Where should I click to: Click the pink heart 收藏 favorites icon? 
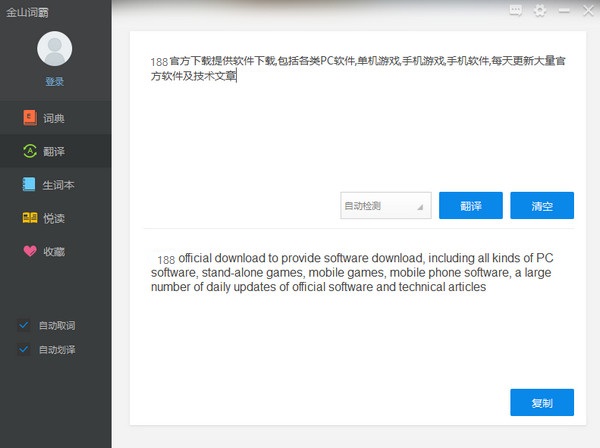[30, 251]
